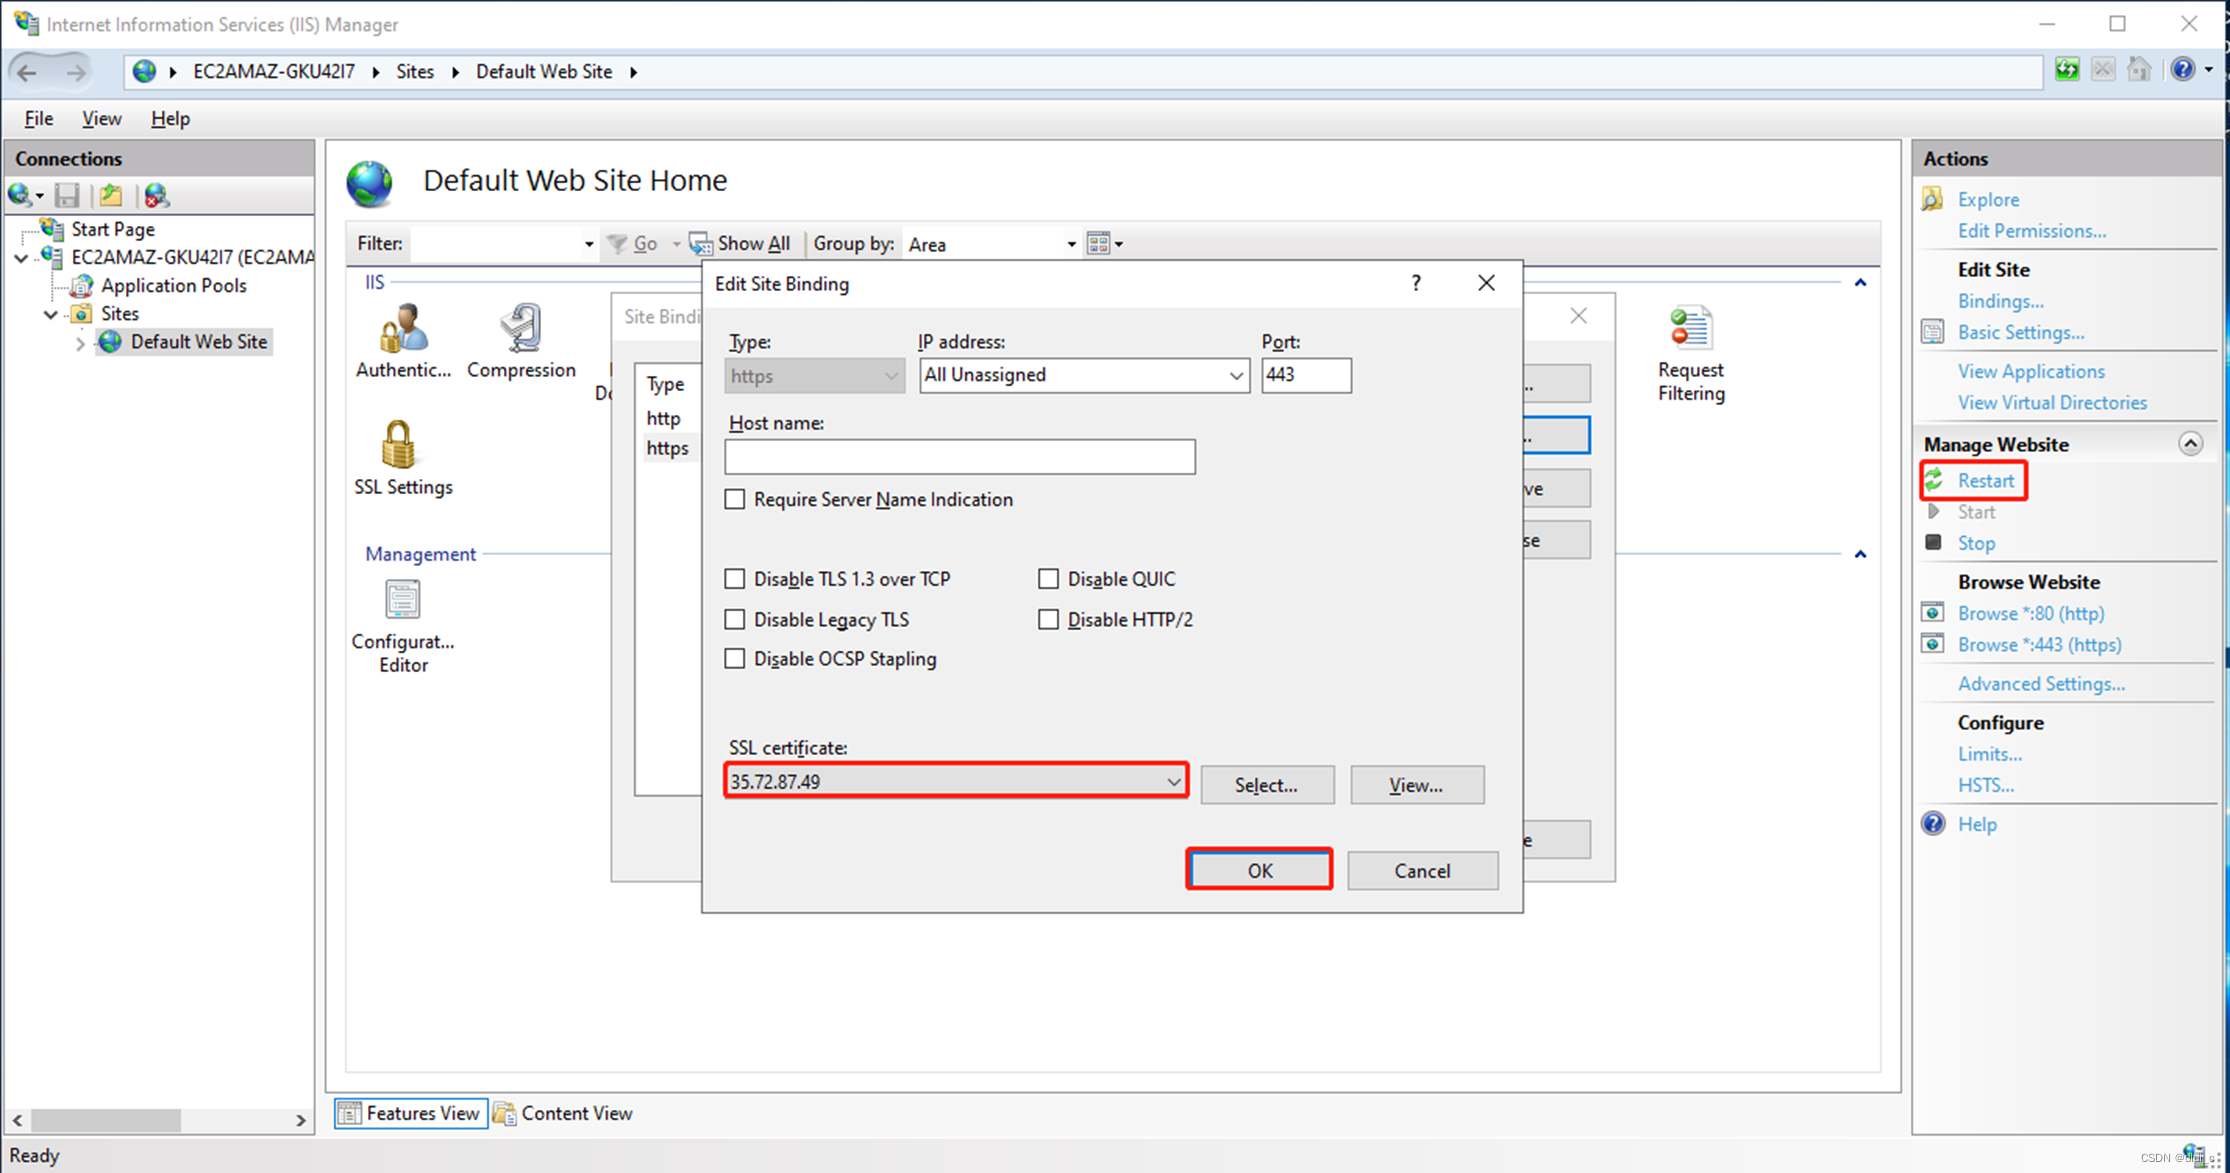Open the Request Filtering icon
This screenshot has height=1173, width=2230.
pyautogui.click(x=1690, y=329)
